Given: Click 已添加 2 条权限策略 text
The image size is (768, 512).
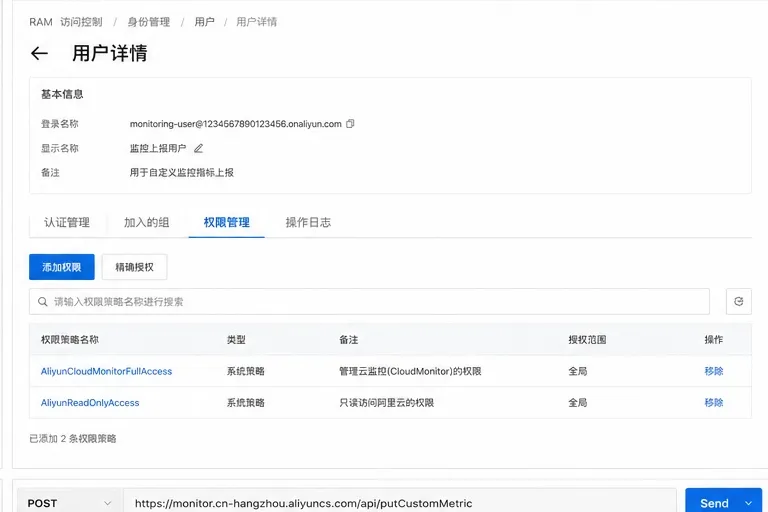Looking at the screenshot, I should [x=72, y=439].
